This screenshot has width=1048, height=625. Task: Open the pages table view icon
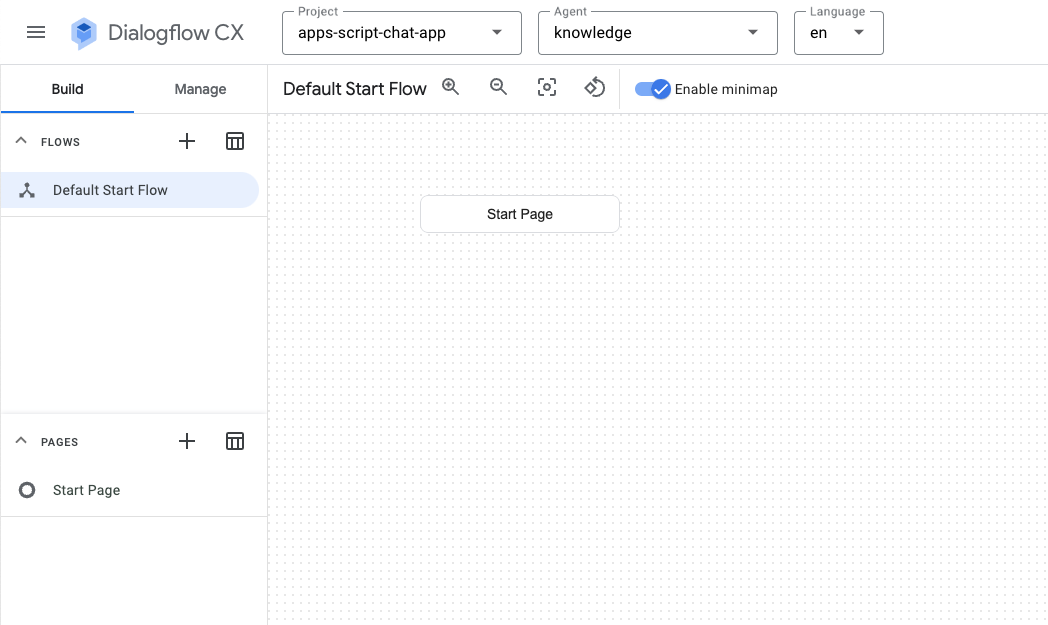(x=235, y=441)
